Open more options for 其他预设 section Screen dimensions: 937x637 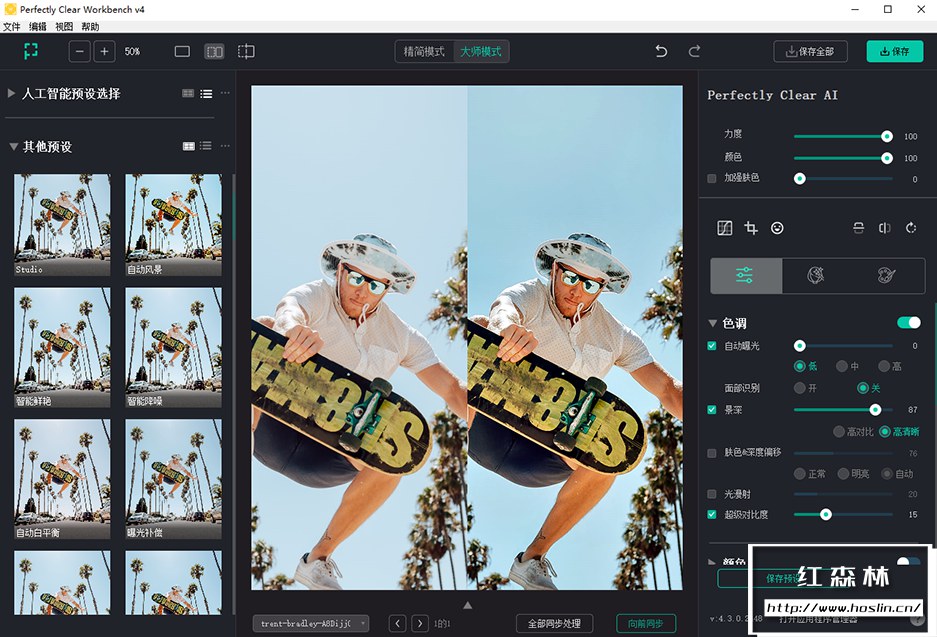coord(225,145)
